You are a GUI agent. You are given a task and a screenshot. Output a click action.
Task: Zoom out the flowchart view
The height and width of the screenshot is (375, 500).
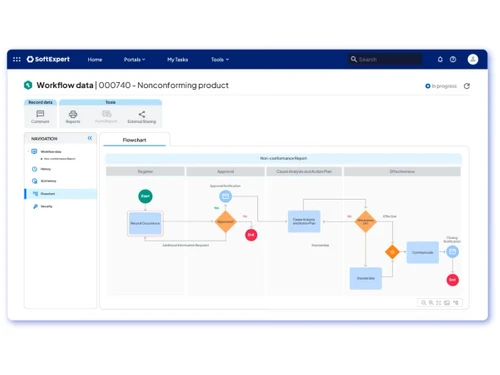click(424, 303)
